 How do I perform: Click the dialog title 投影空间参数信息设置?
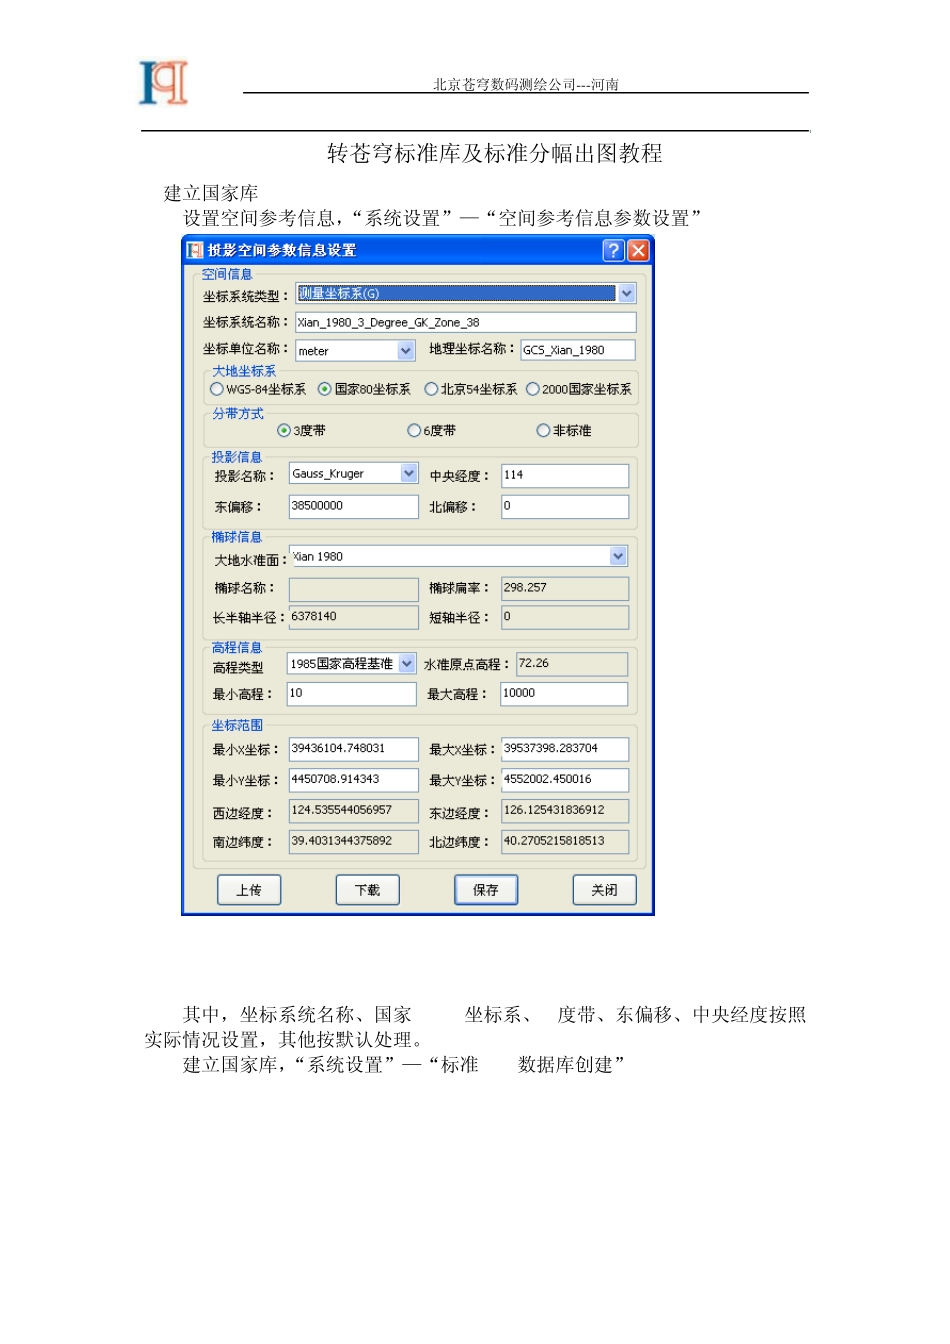(282, 250)
